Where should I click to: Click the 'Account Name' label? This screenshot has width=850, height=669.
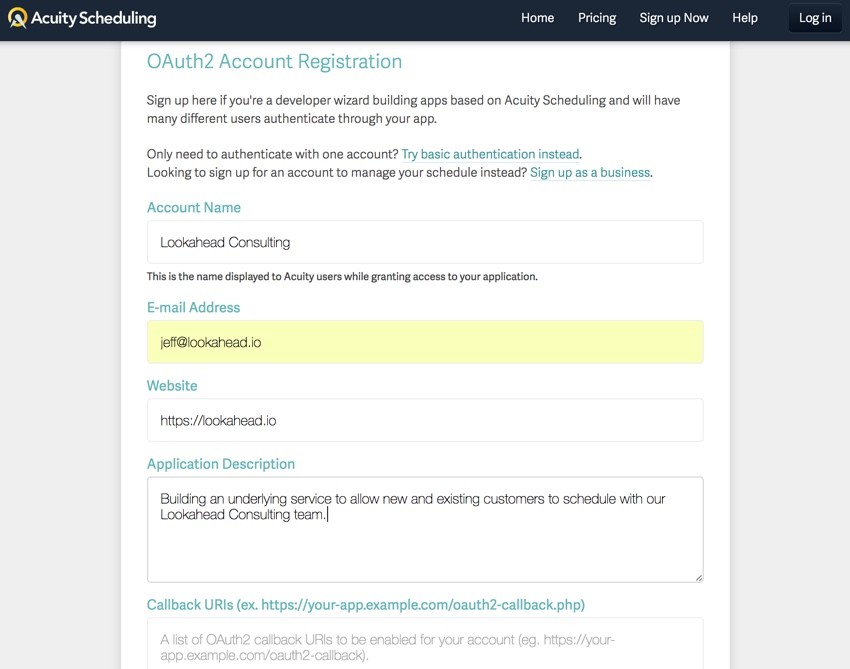click(194, 208)
